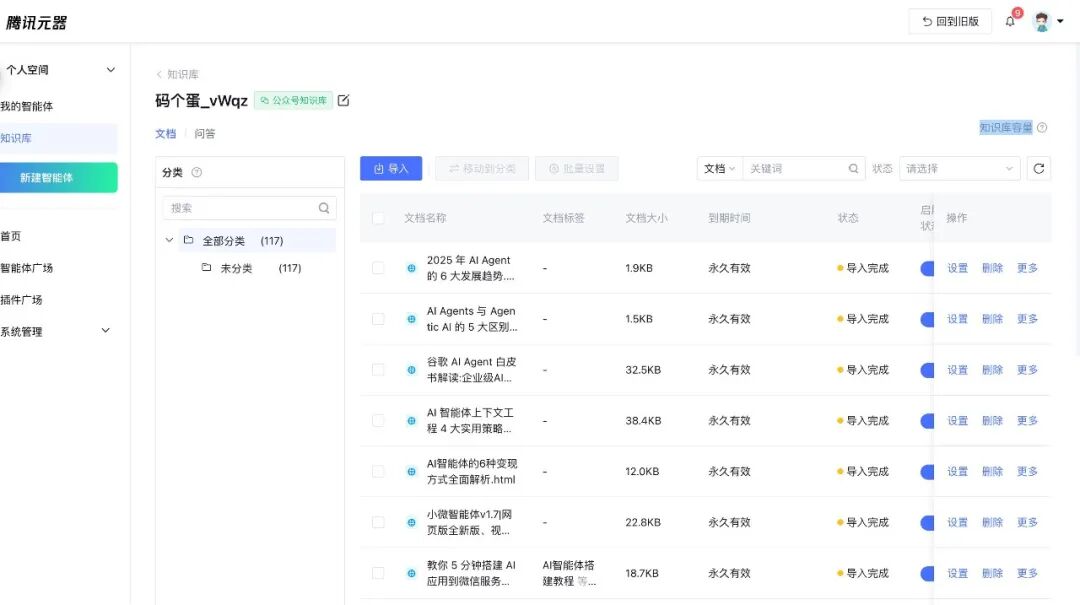Click the blue 导入 button
Viewport: 1080px width, 605px height.
pos(391,168)
